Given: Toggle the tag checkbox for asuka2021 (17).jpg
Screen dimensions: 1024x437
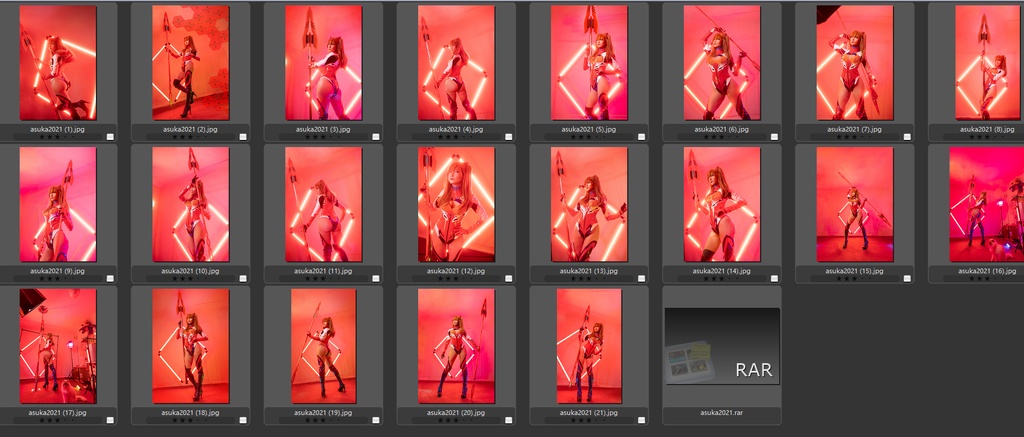Looking at the screenshot, I should click(110, 420).
